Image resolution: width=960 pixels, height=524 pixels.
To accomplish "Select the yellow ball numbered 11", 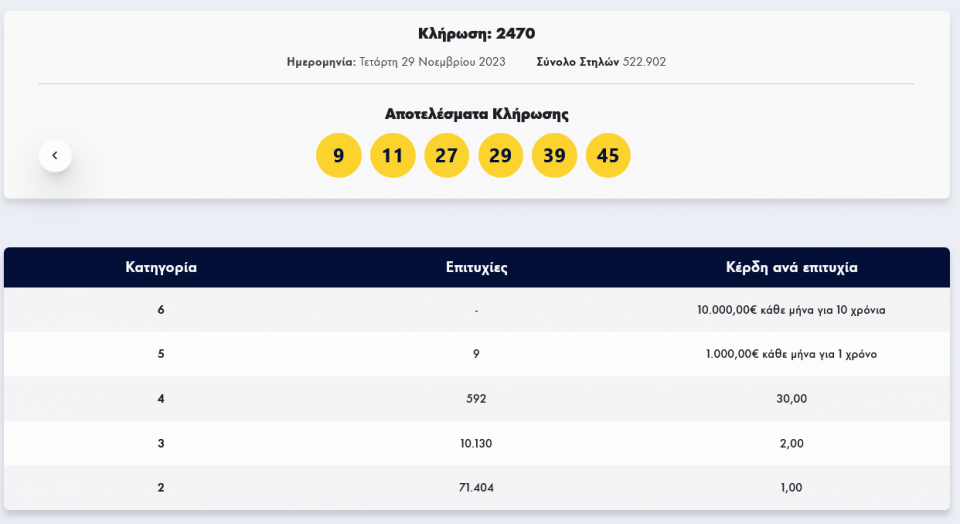I will coord(392,155).
